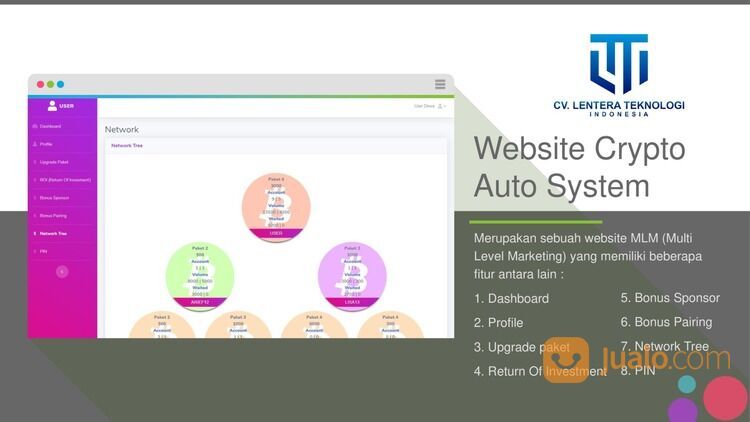Screen dimensions: 750x422
Task: Click the USER avatar icon in sidebar header
Action: (x=52, y=105)
